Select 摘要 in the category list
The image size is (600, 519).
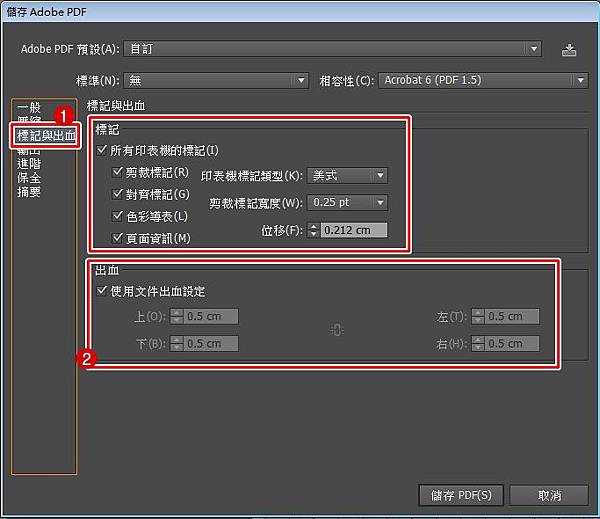click(x=29, y=191)
